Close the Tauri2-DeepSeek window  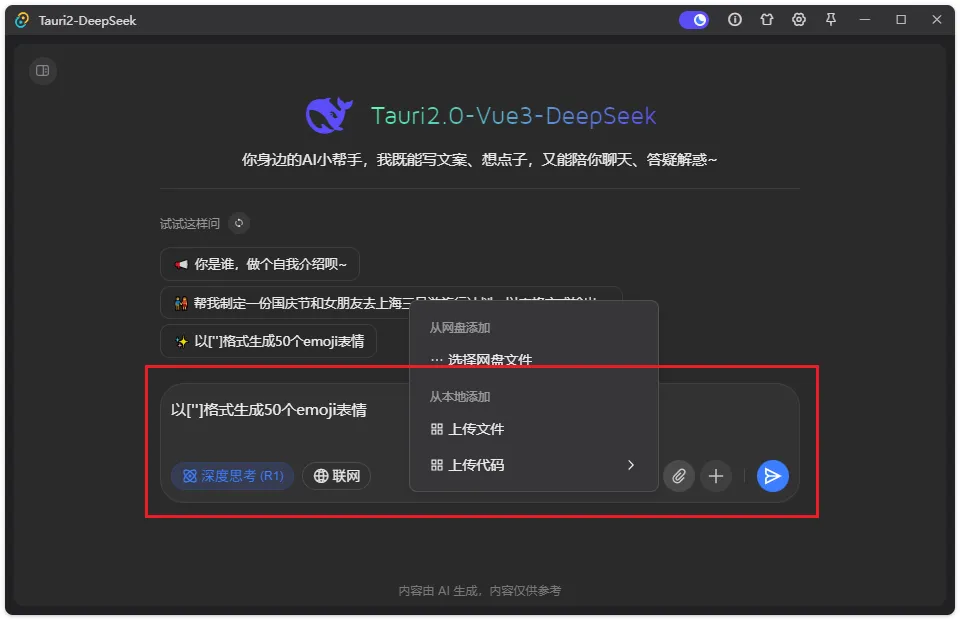tap(937, 20)
